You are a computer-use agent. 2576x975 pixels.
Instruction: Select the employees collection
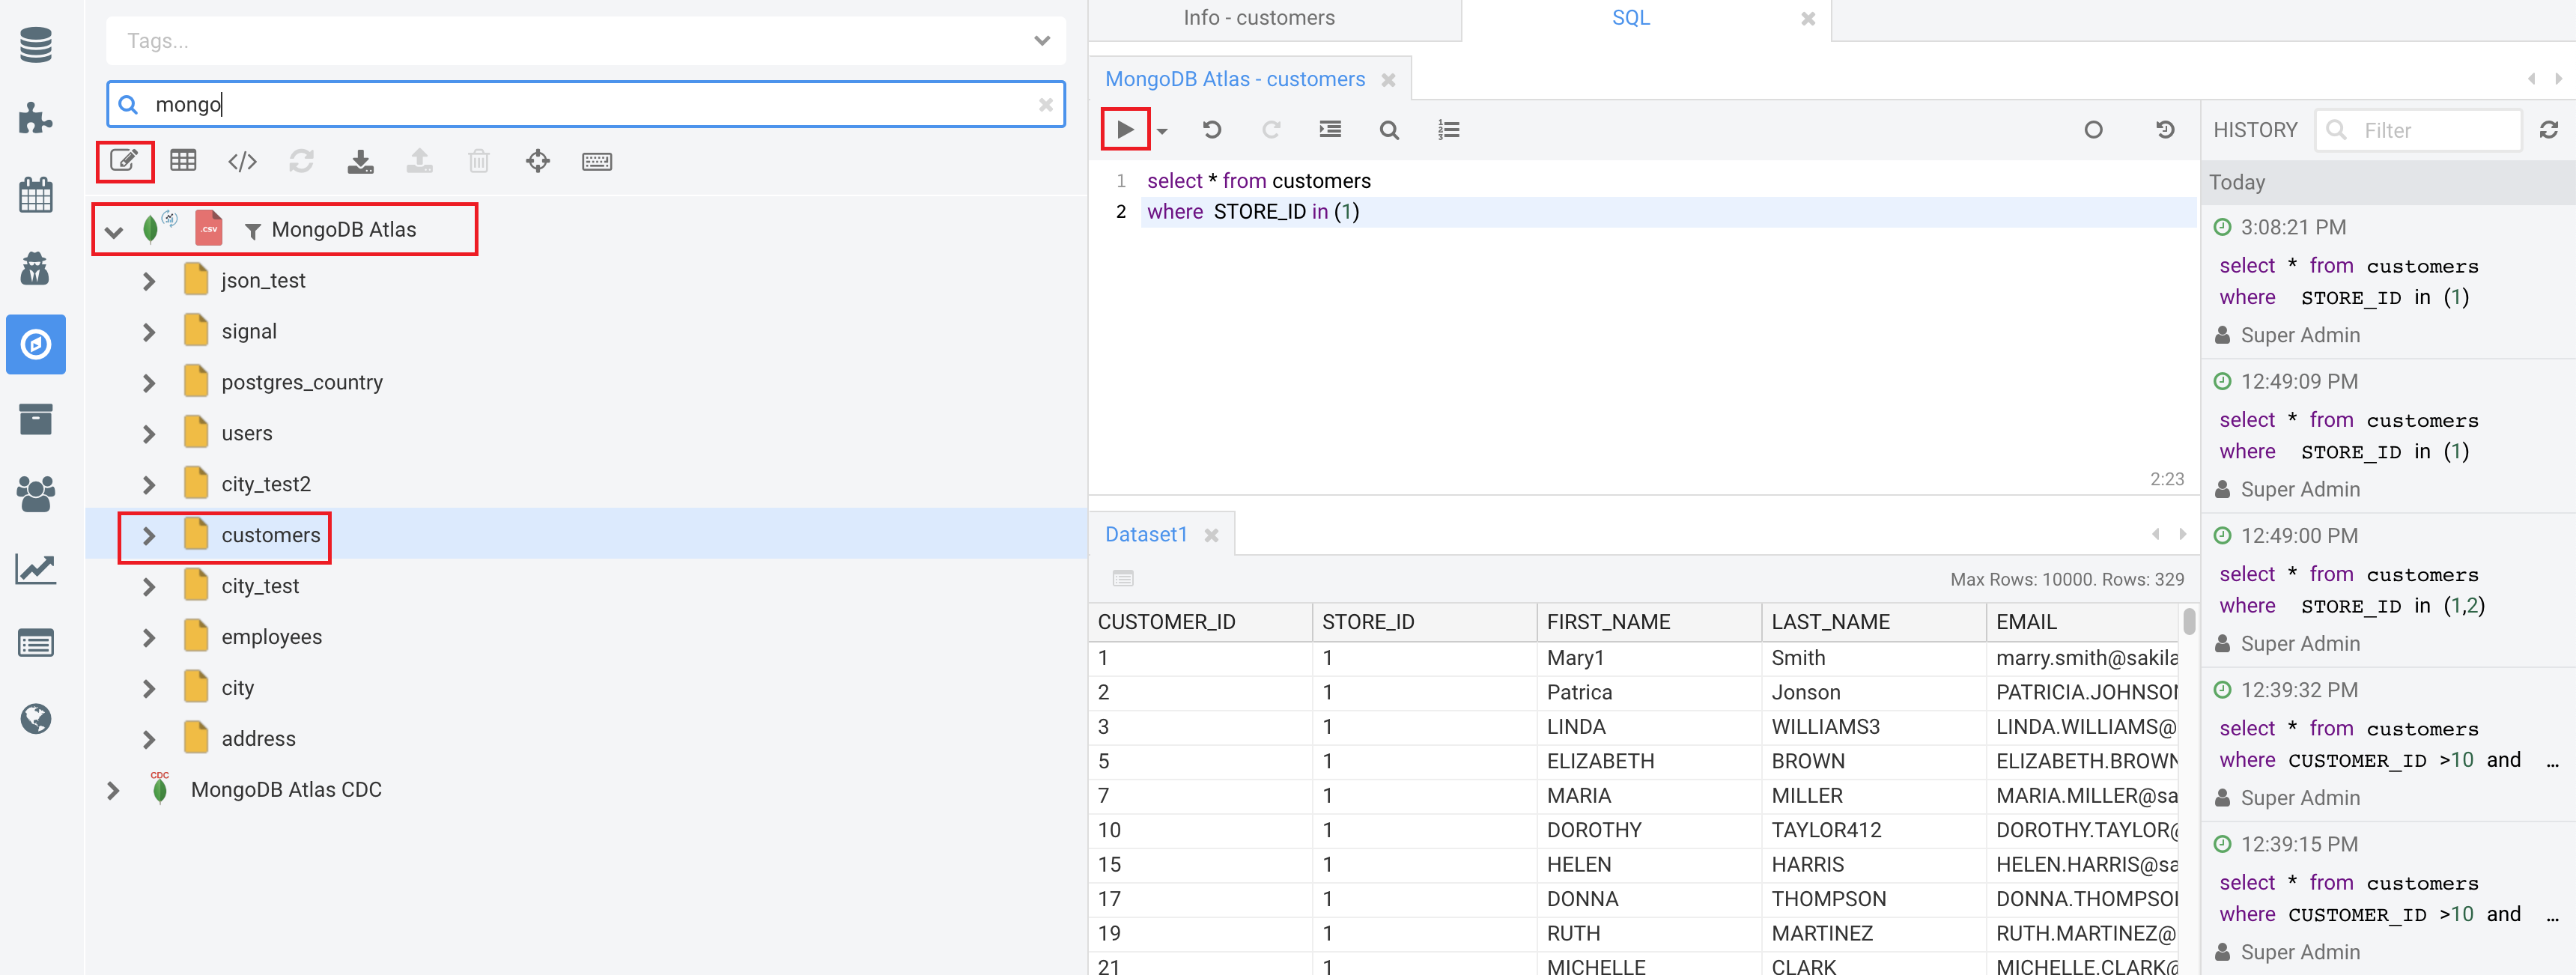pyautogui.click(x=271, y=637)
